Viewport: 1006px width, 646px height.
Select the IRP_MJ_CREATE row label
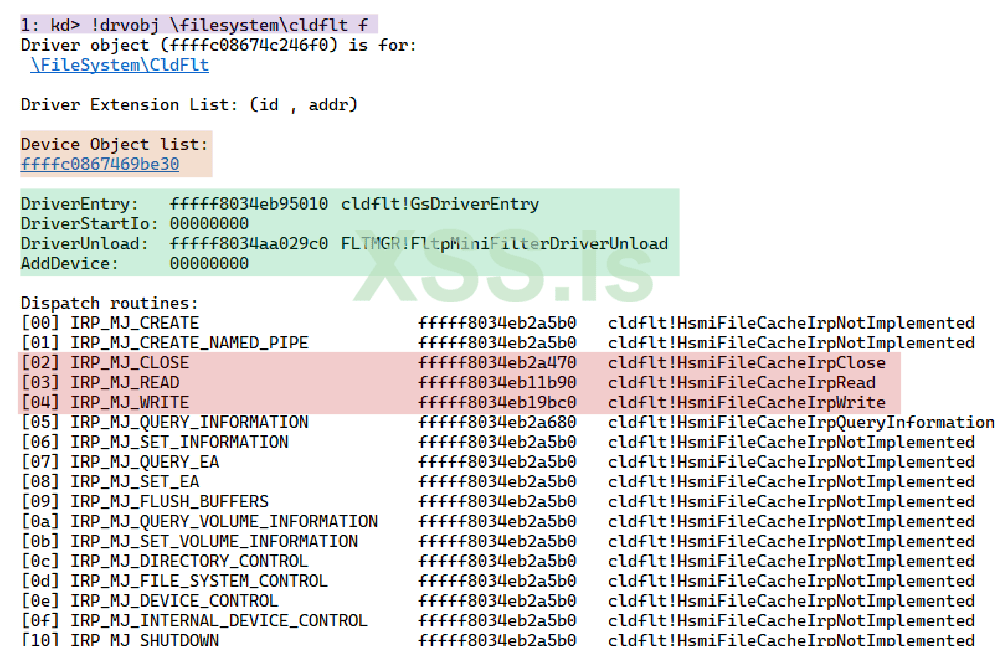135,323
